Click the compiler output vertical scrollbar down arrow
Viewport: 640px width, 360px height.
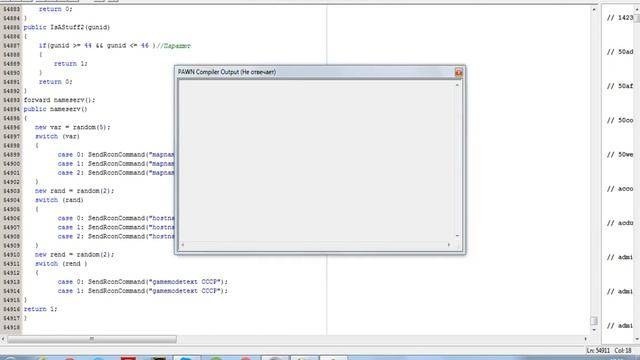pos(457,236)
